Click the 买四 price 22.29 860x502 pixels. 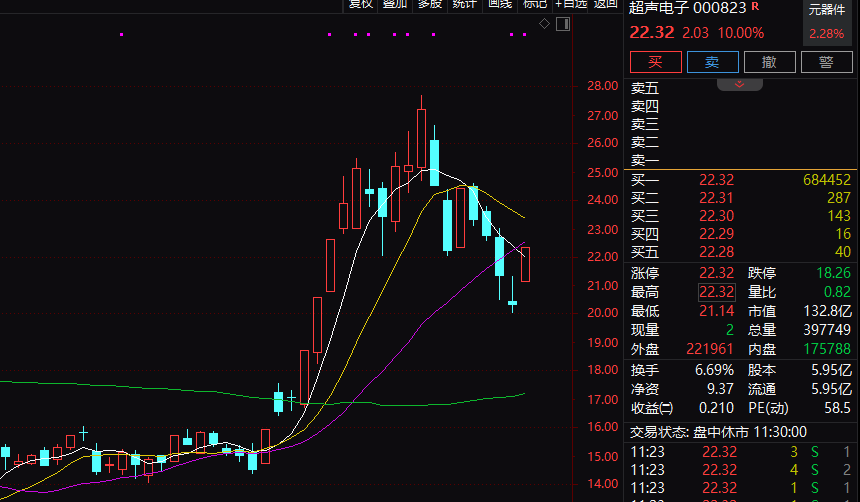click(716, 234)
